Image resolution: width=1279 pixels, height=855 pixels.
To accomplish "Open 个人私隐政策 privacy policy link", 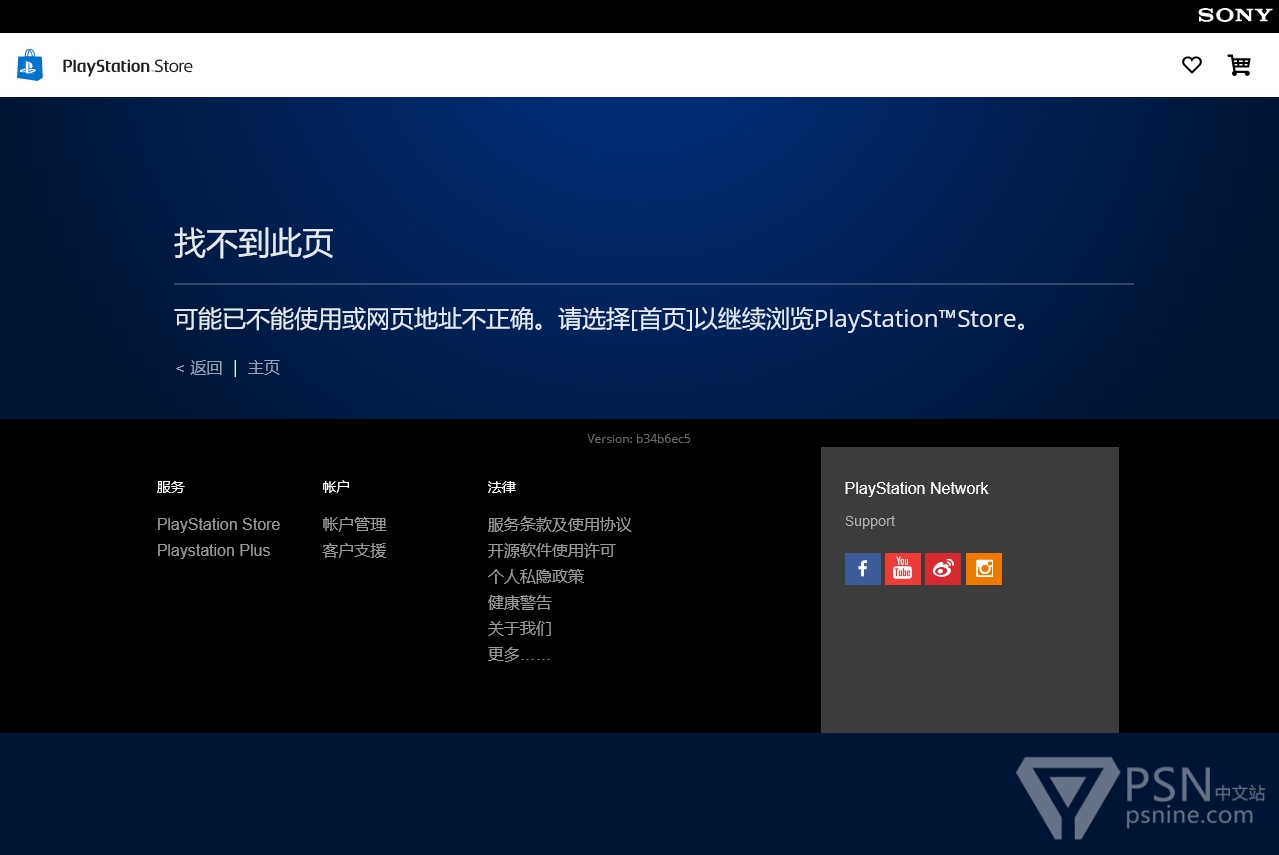I will pos(535,577).
